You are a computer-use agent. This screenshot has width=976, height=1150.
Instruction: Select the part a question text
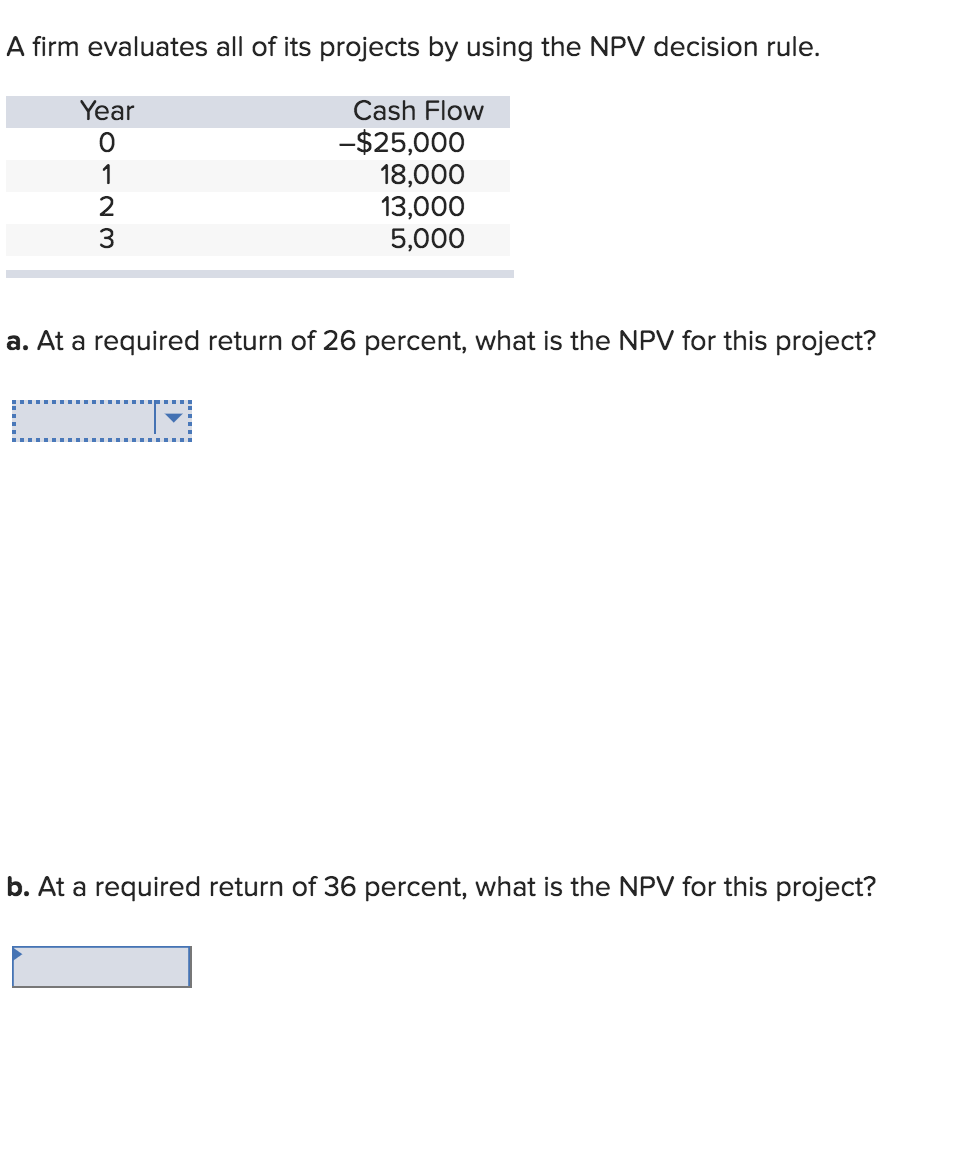pos(440,341)
